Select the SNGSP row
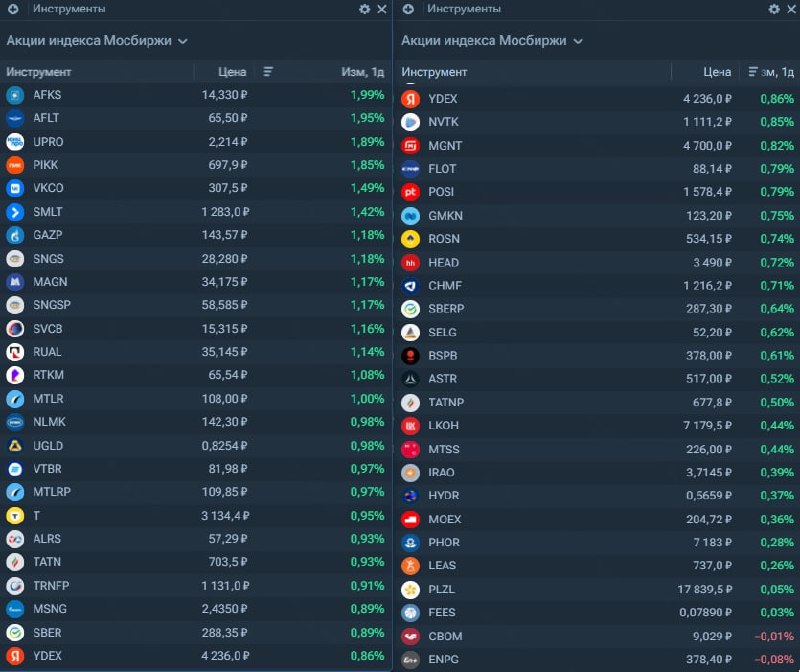 tap(196, 305)
